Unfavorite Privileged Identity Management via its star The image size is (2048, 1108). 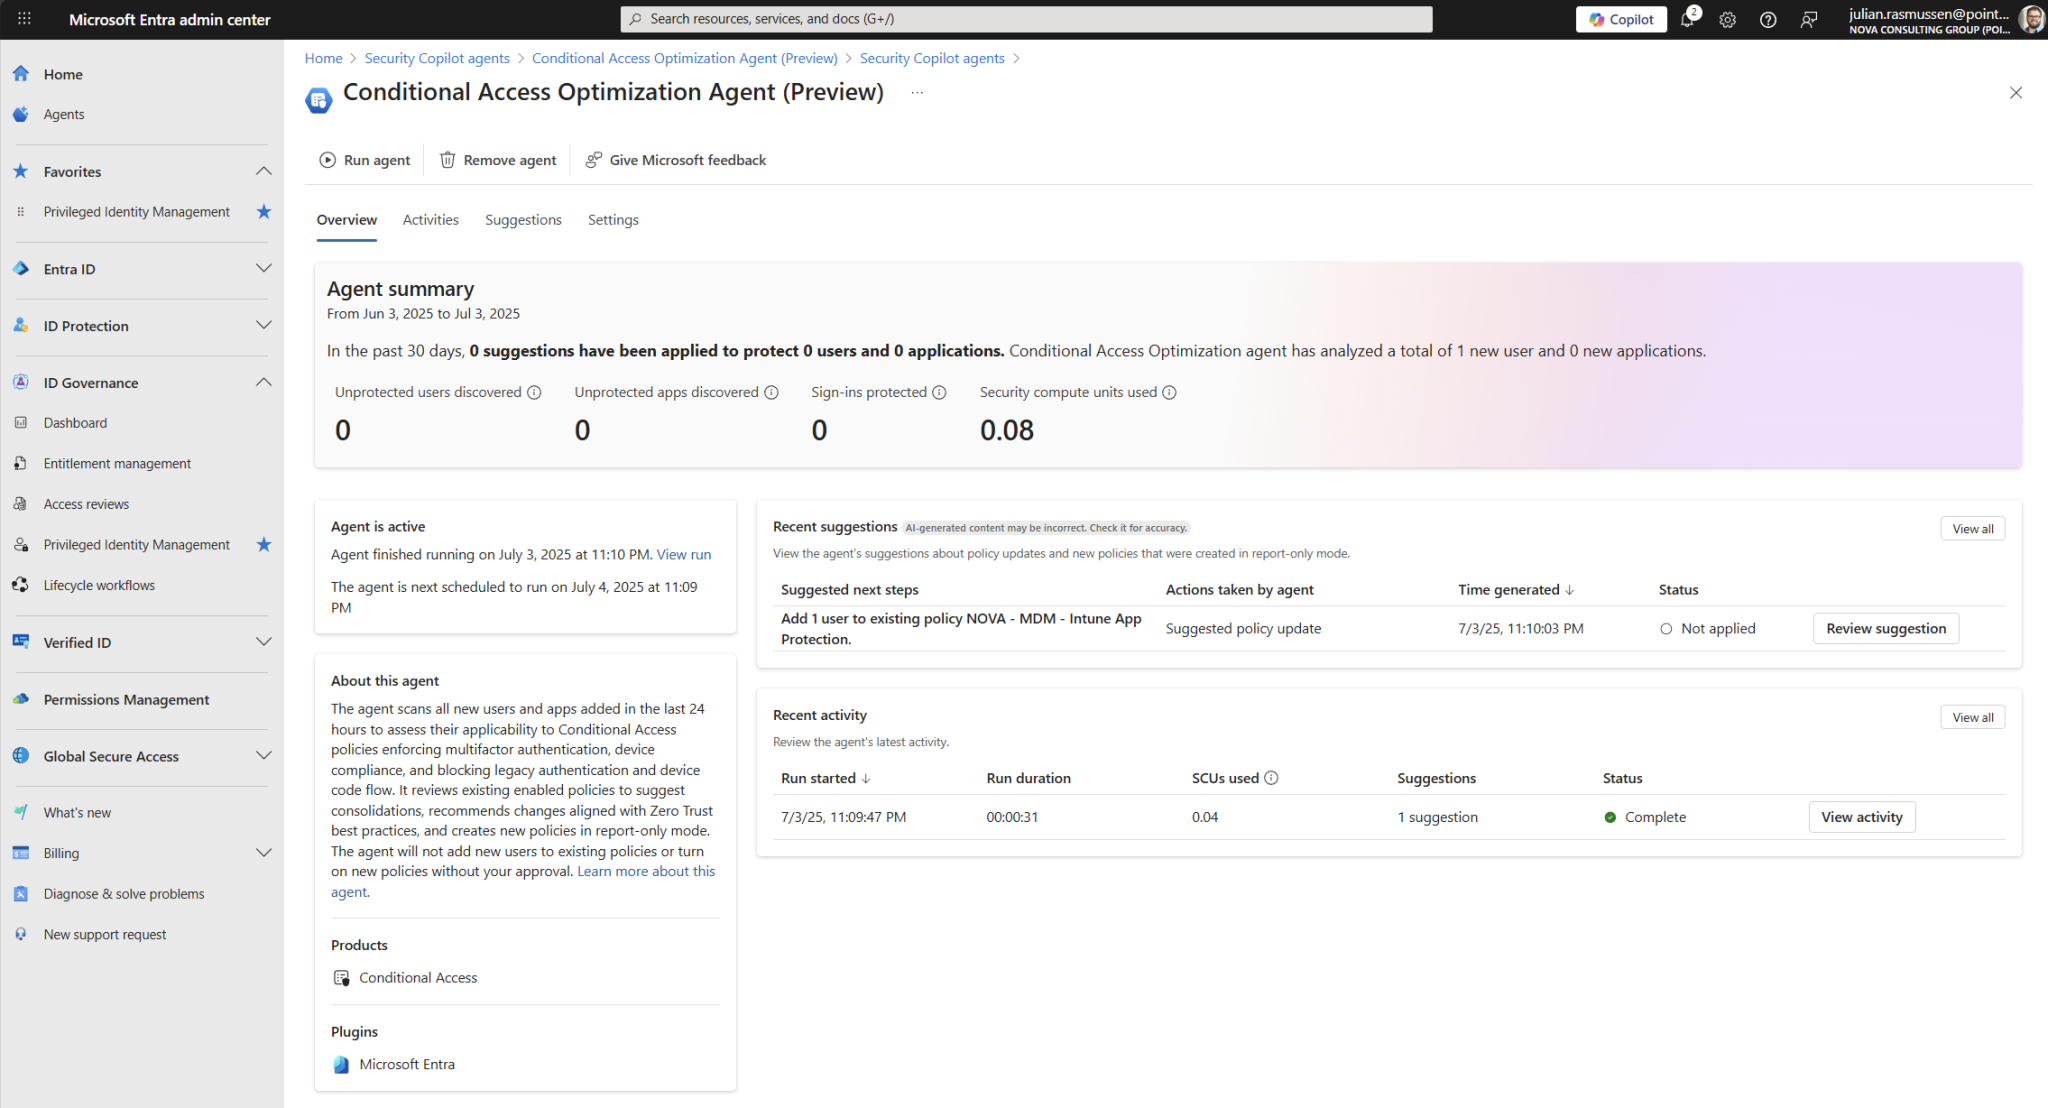coord(264,211)
